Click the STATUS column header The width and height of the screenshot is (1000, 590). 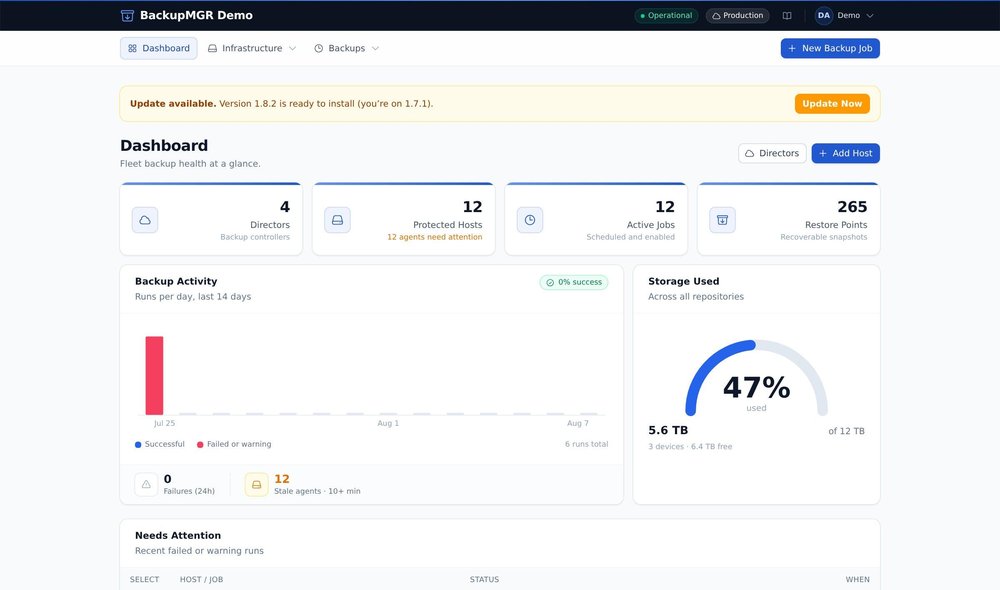pos(484,580)
